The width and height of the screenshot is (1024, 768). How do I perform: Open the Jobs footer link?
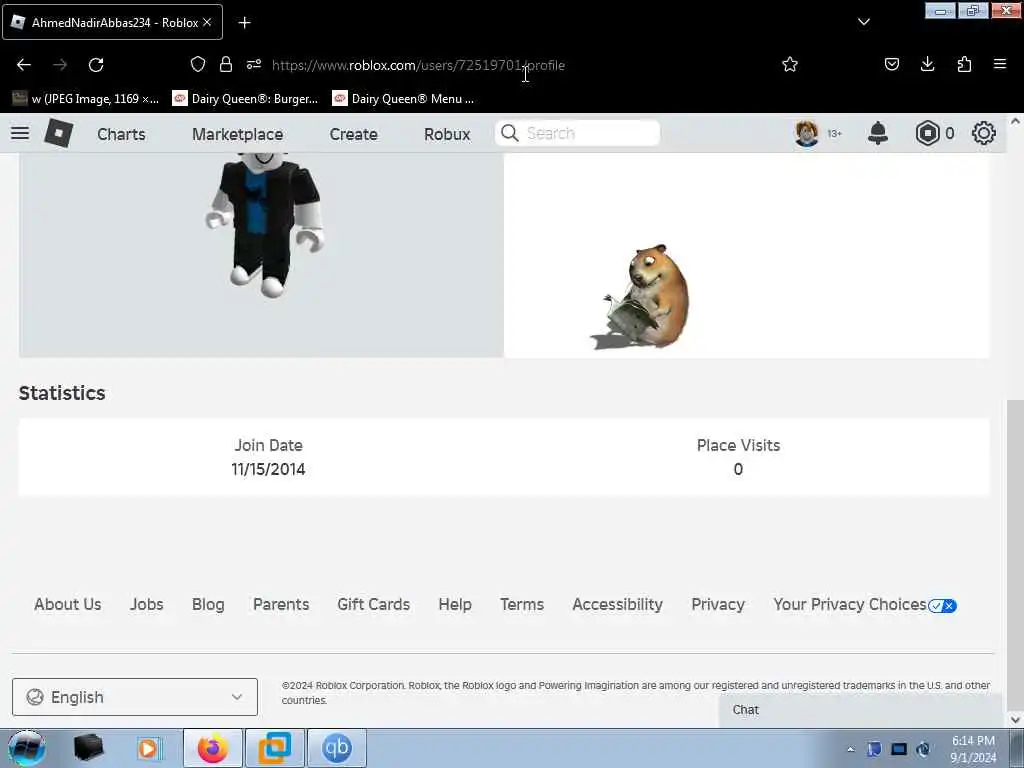point(147,605)
